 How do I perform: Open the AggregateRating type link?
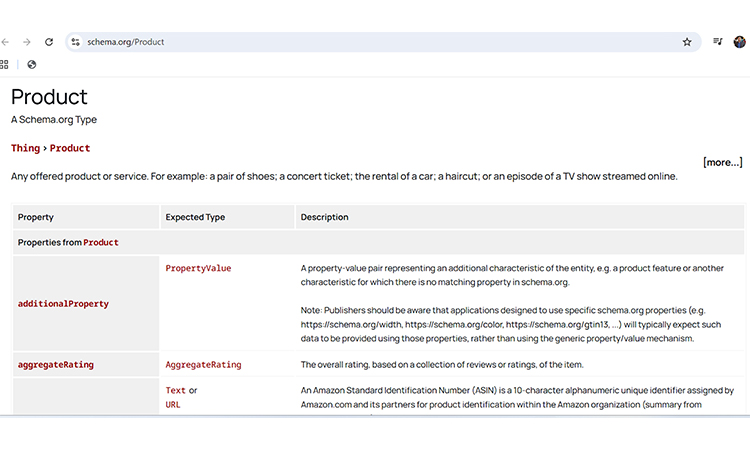pos(203,365)
